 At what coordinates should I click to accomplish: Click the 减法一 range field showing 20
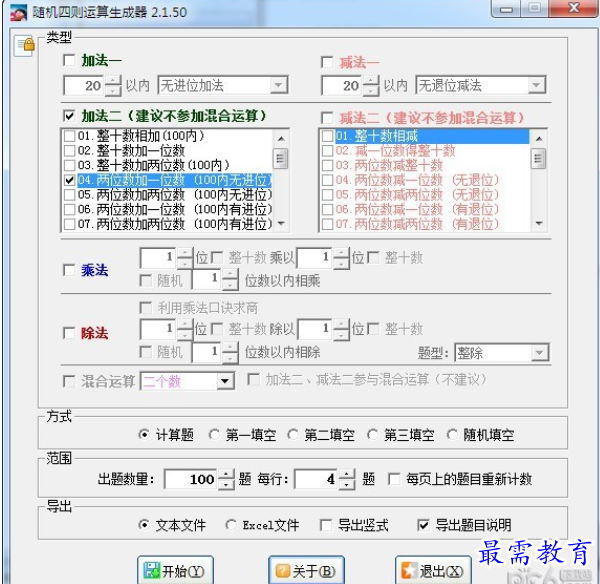[x=342, y=85]
